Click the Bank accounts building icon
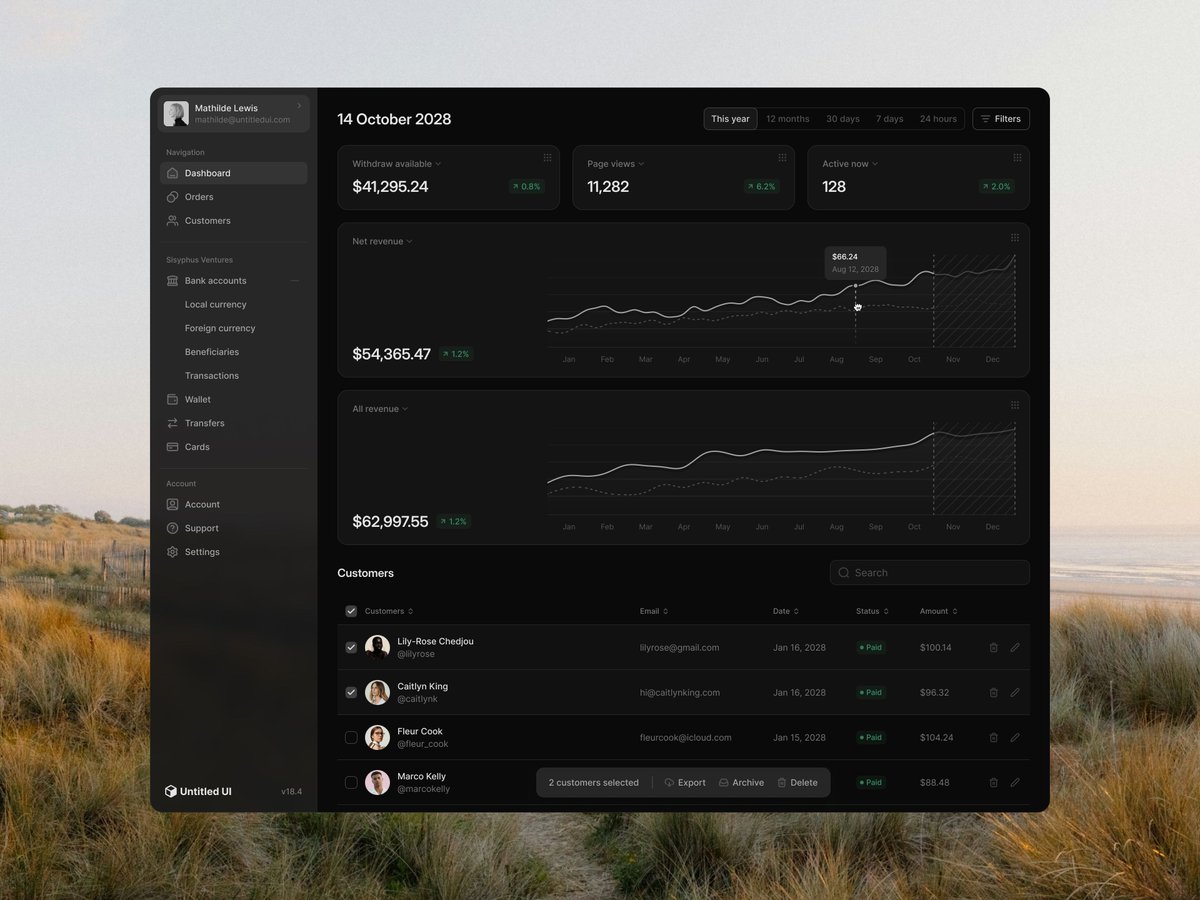The image size is (1200, 900). 173,281
